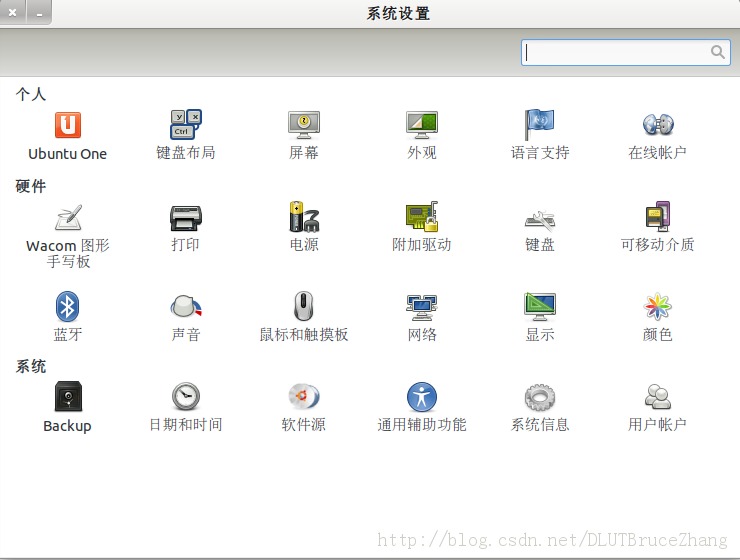The height and width of the screenshot is (560, 740).
Task: Open 打印 printer settings
Action: [185, 218]
